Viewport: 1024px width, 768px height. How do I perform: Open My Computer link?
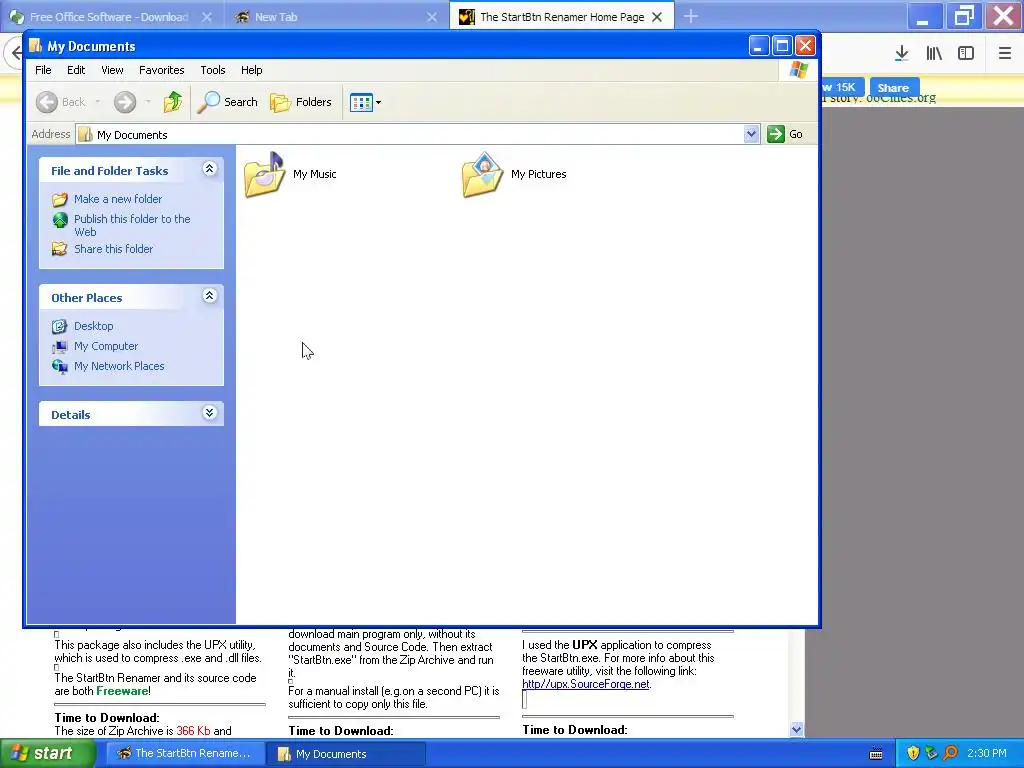click(106, 346)
